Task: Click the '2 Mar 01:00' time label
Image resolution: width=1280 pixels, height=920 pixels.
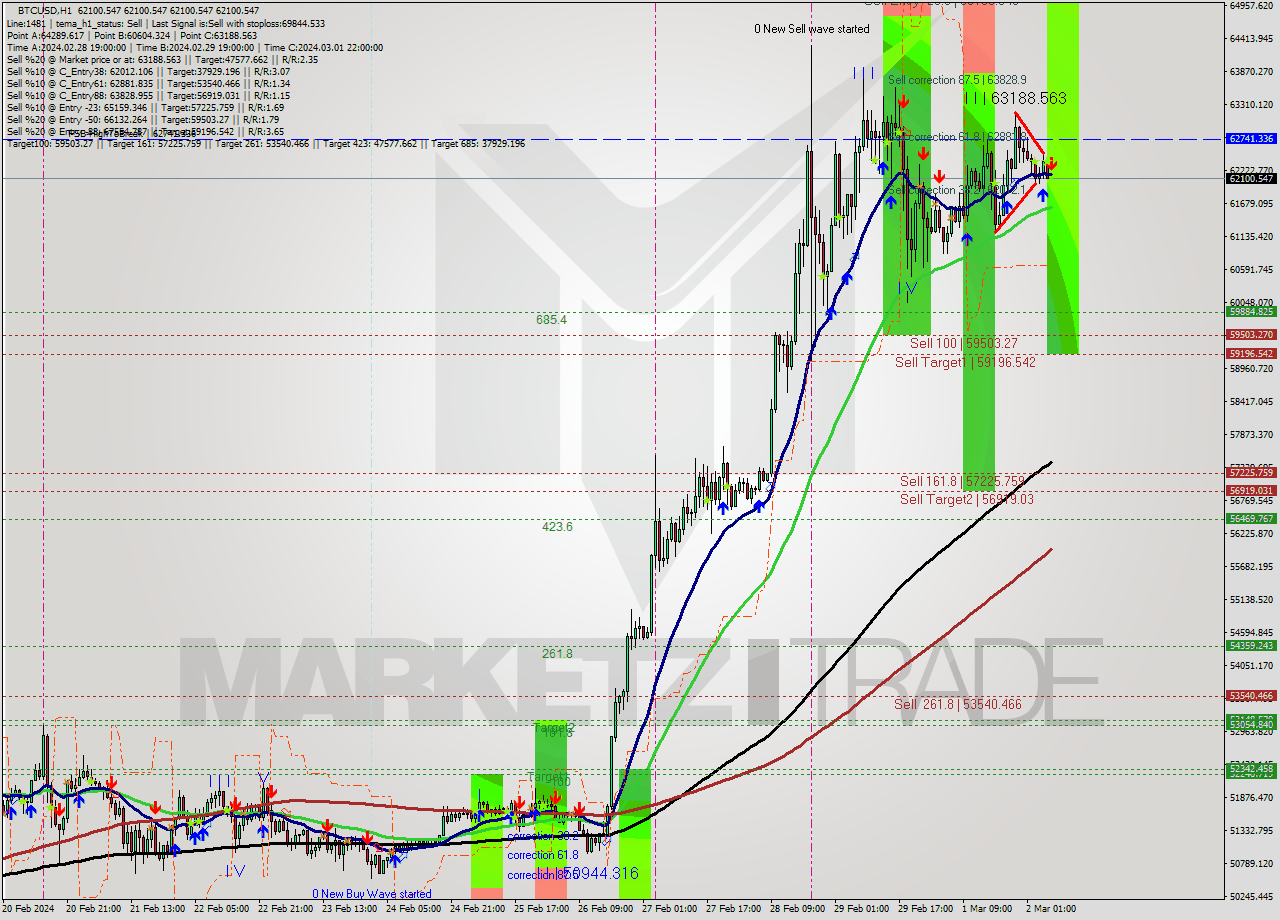Action: pyautogui.click(x=1051, y=909)
